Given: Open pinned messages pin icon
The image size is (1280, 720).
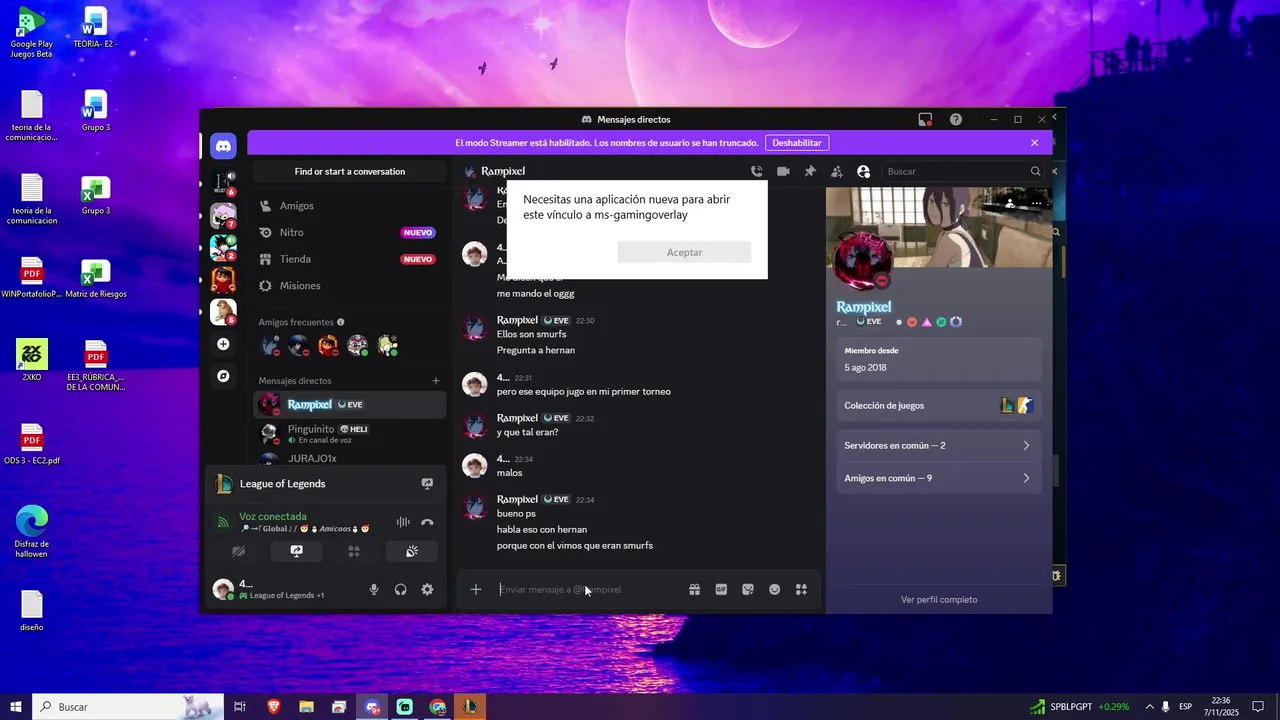Looking at the screenshot, I should click(x=810, y=171).
